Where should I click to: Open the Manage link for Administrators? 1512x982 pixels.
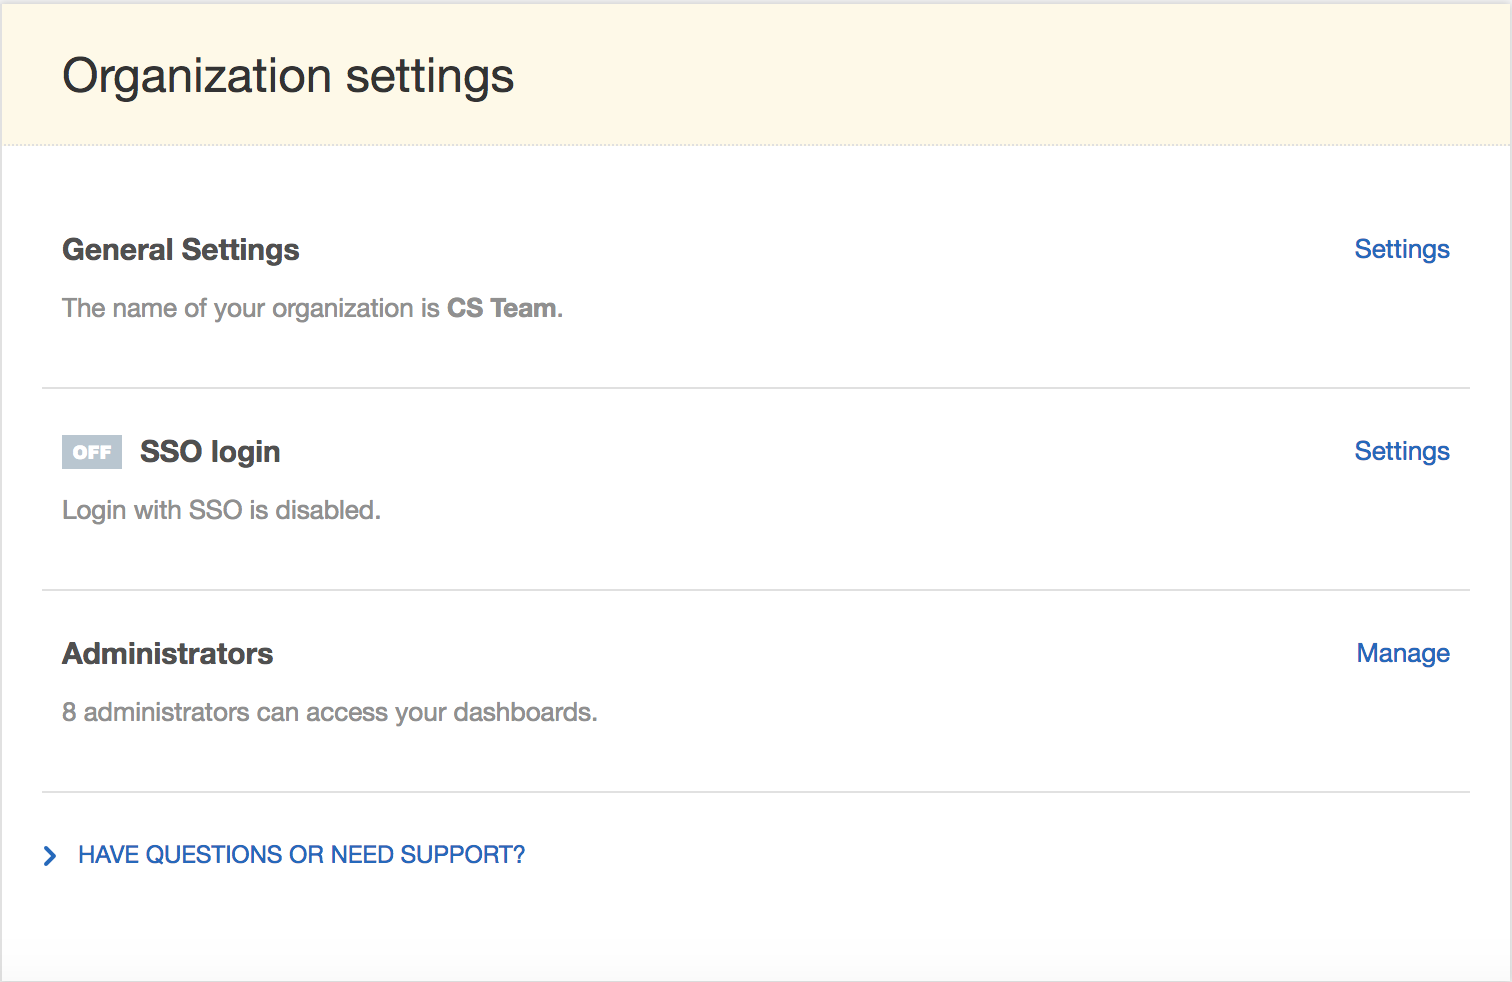[1403, 653]
